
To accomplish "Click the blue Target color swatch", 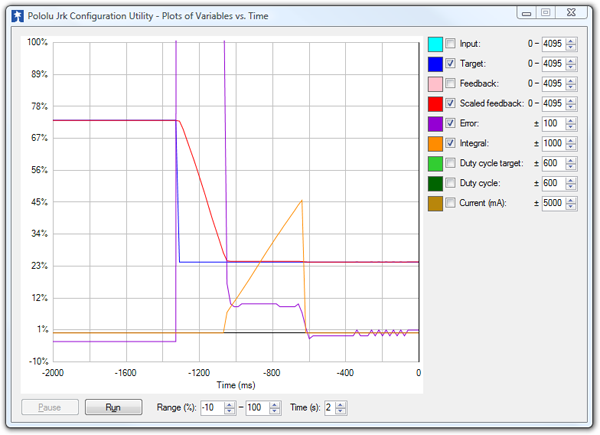I will click(x=435, y=64).
